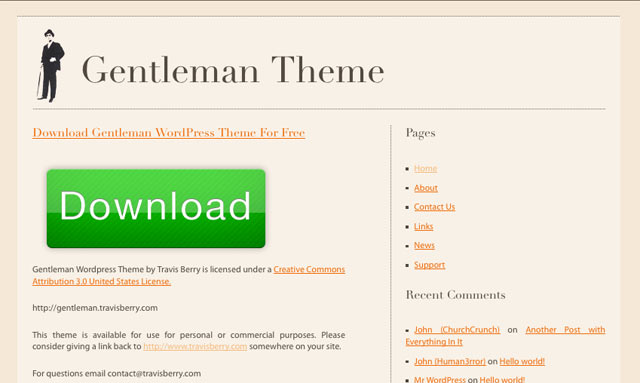This screenshot has width=640, height=383.
Task: Open the Creative Commons Attribution license link
Action: 189,275
